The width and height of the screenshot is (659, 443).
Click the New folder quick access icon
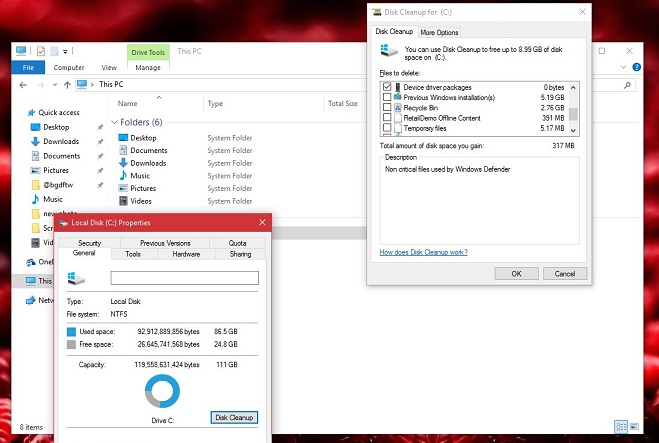54,51
